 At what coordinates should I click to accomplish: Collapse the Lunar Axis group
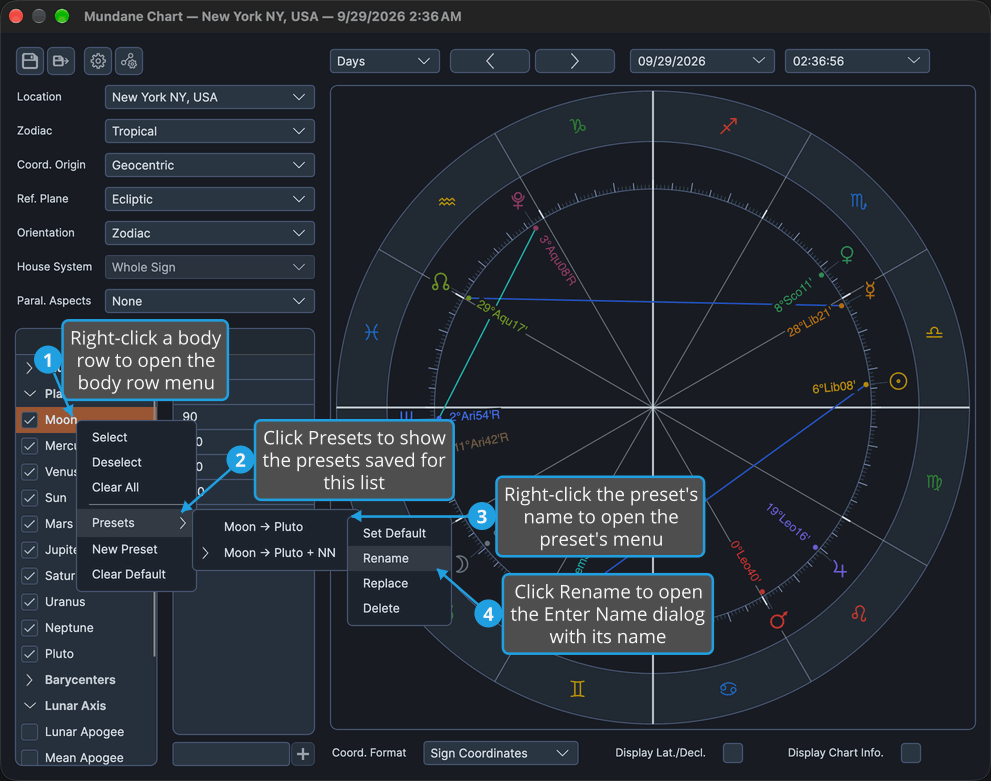29,706
